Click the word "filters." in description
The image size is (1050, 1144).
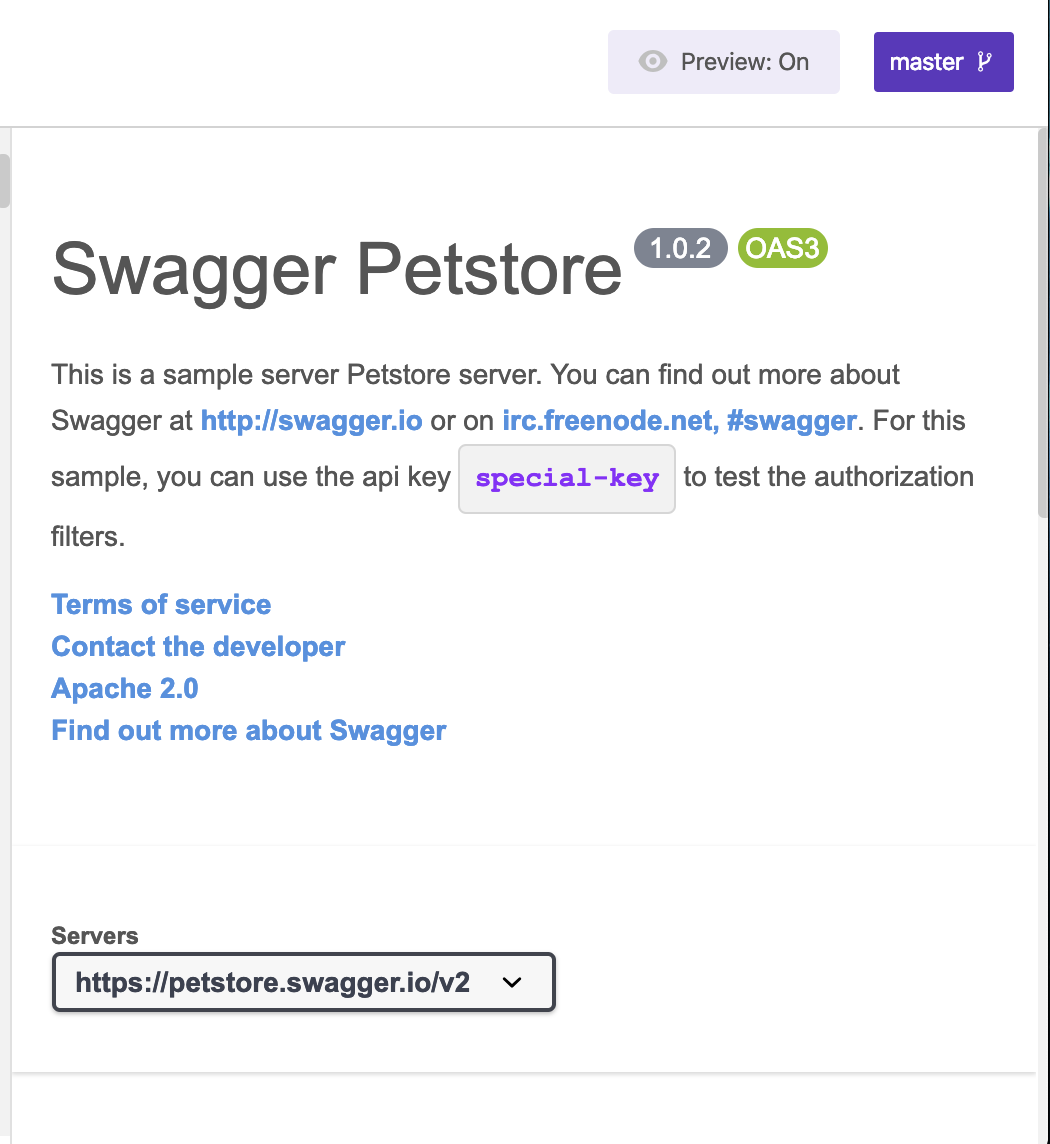tap(88, 536)
